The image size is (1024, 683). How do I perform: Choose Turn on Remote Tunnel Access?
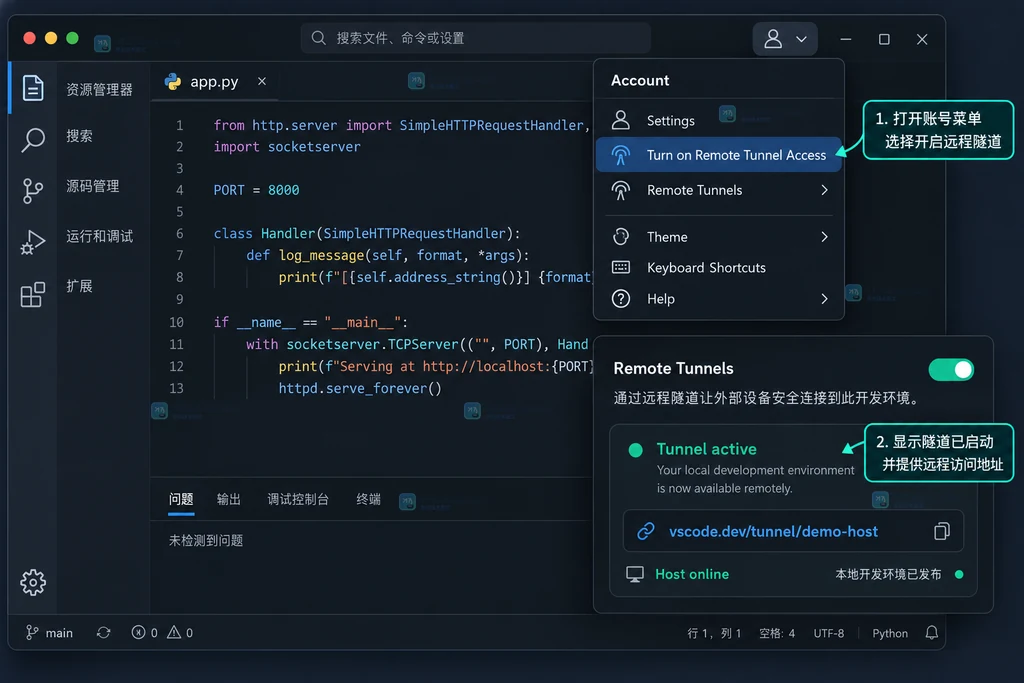pos(718,155)
